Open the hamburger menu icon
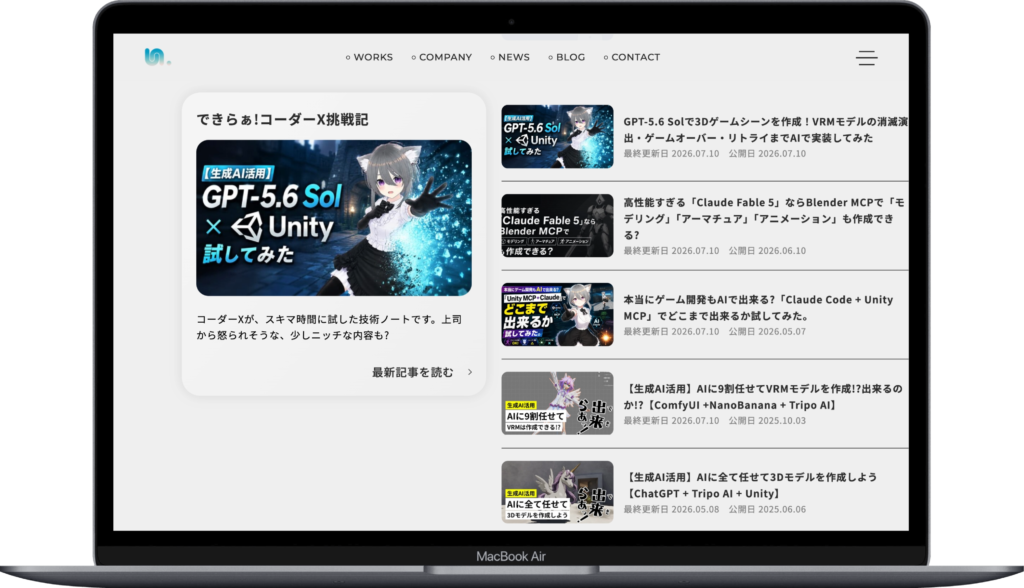The width and height of the screenshot is (1024, 588). click(867, 57)
